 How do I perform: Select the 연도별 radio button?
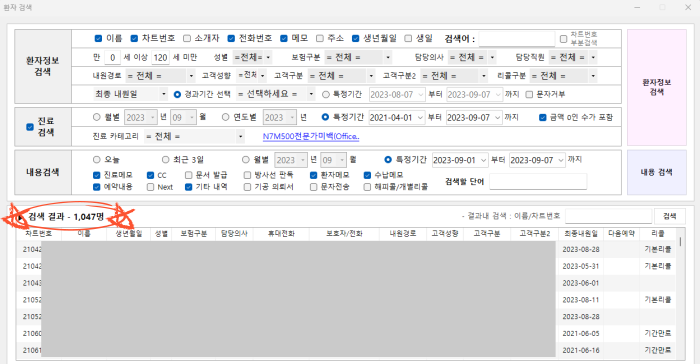225,117
